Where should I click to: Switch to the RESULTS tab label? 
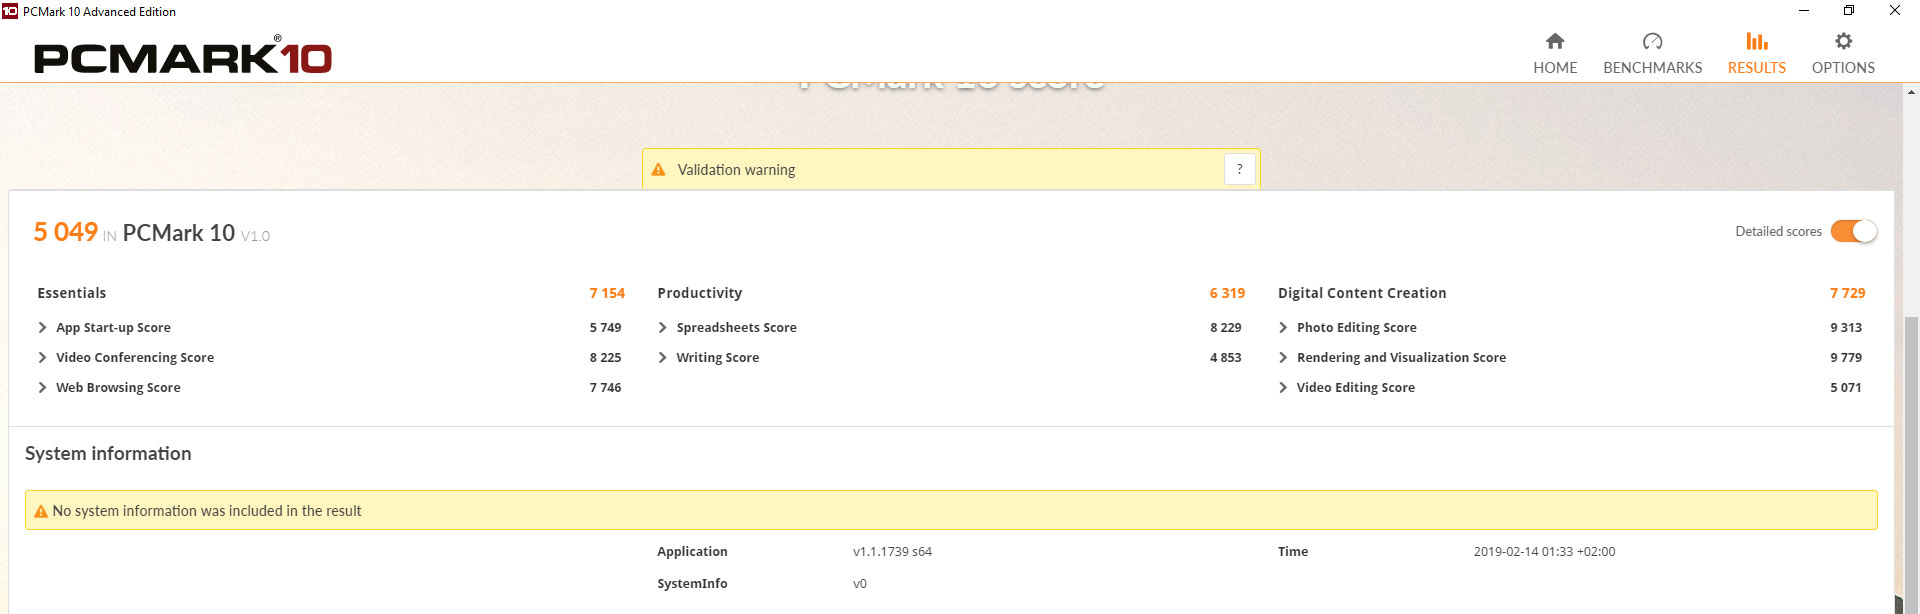1756,67
